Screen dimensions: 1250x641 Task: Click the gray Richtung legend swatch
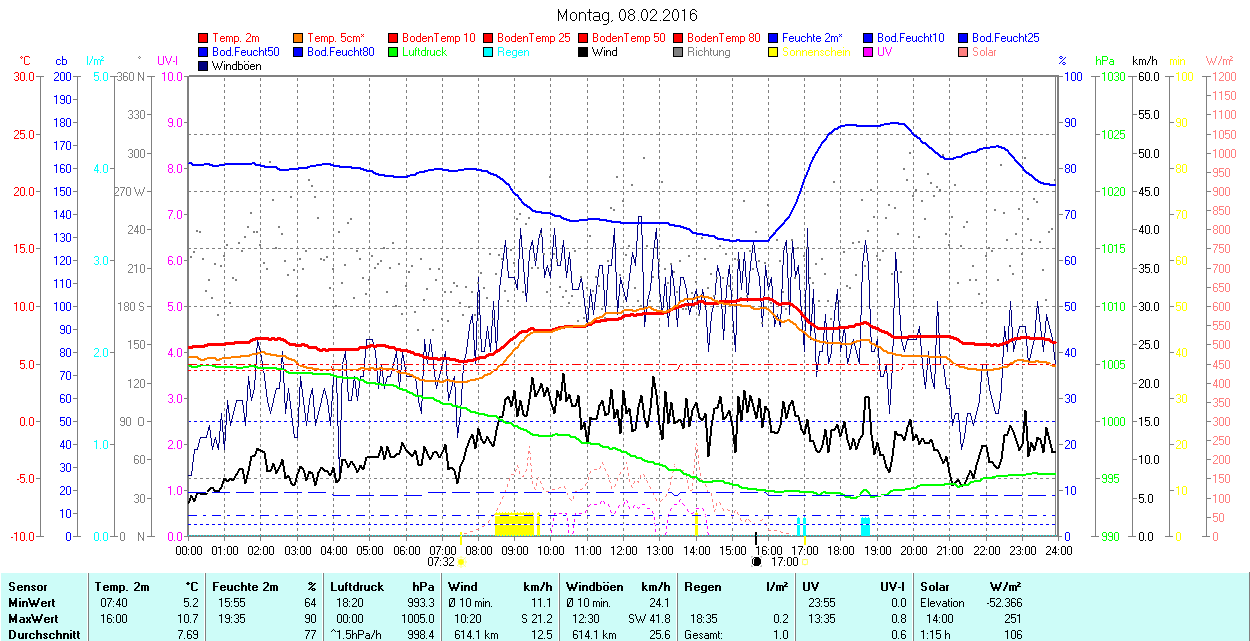[679, 52]
